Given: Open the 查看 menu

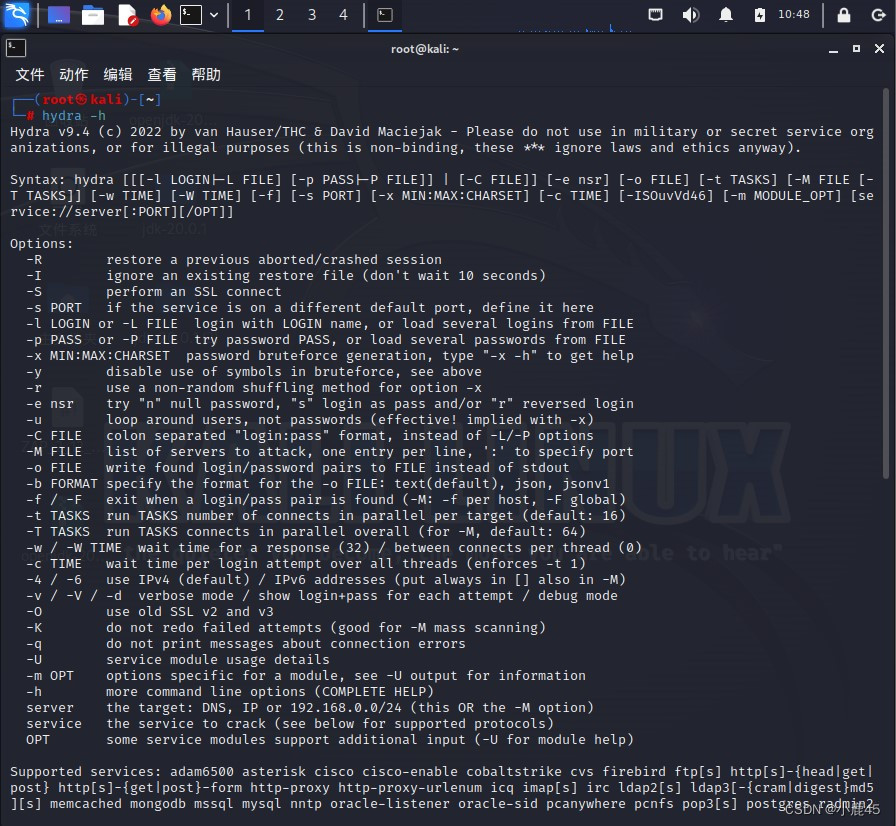Looking at the screenshot, I should click(162, 75).
